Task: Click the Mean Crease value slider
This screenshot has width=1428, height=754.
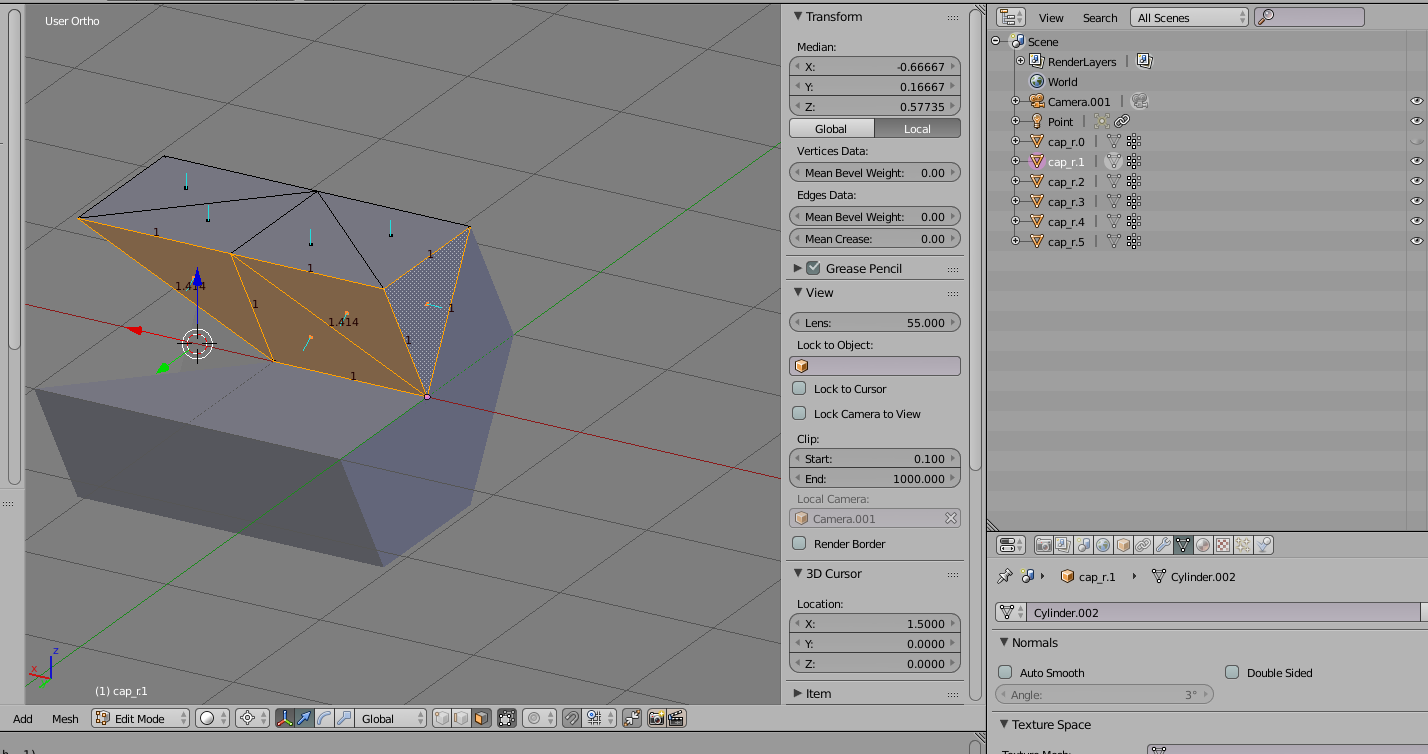Action: point(875,238)
